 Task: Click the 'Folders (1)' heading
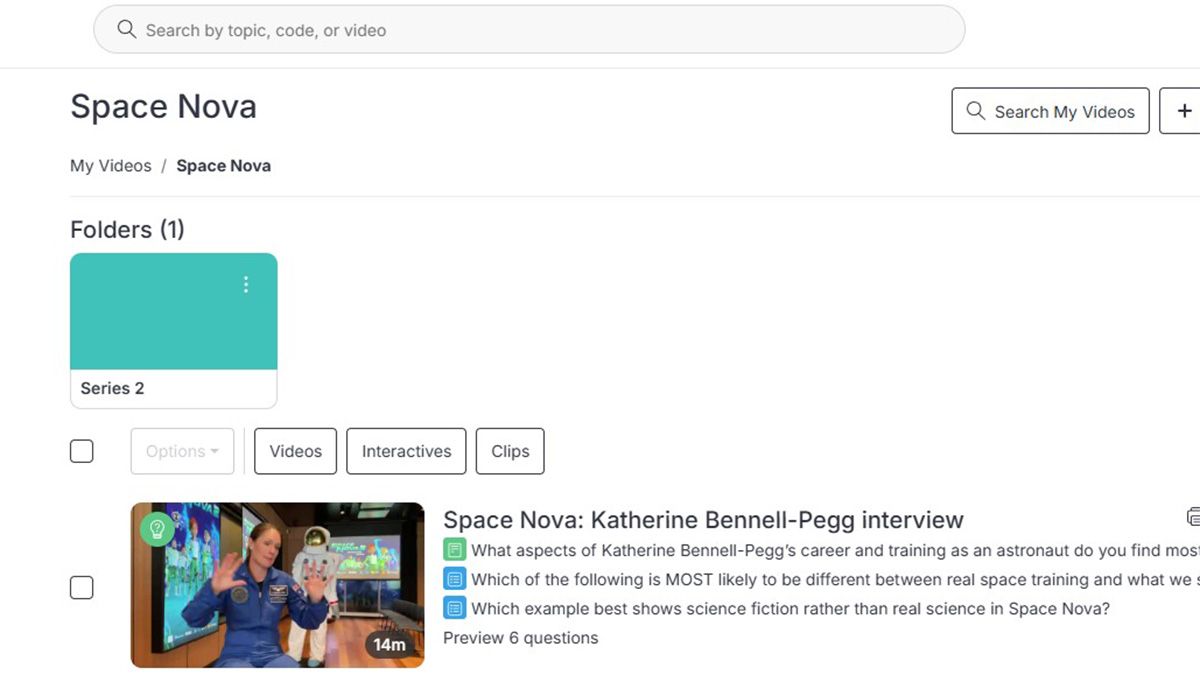pyautogui.click(x=128, y=230)
